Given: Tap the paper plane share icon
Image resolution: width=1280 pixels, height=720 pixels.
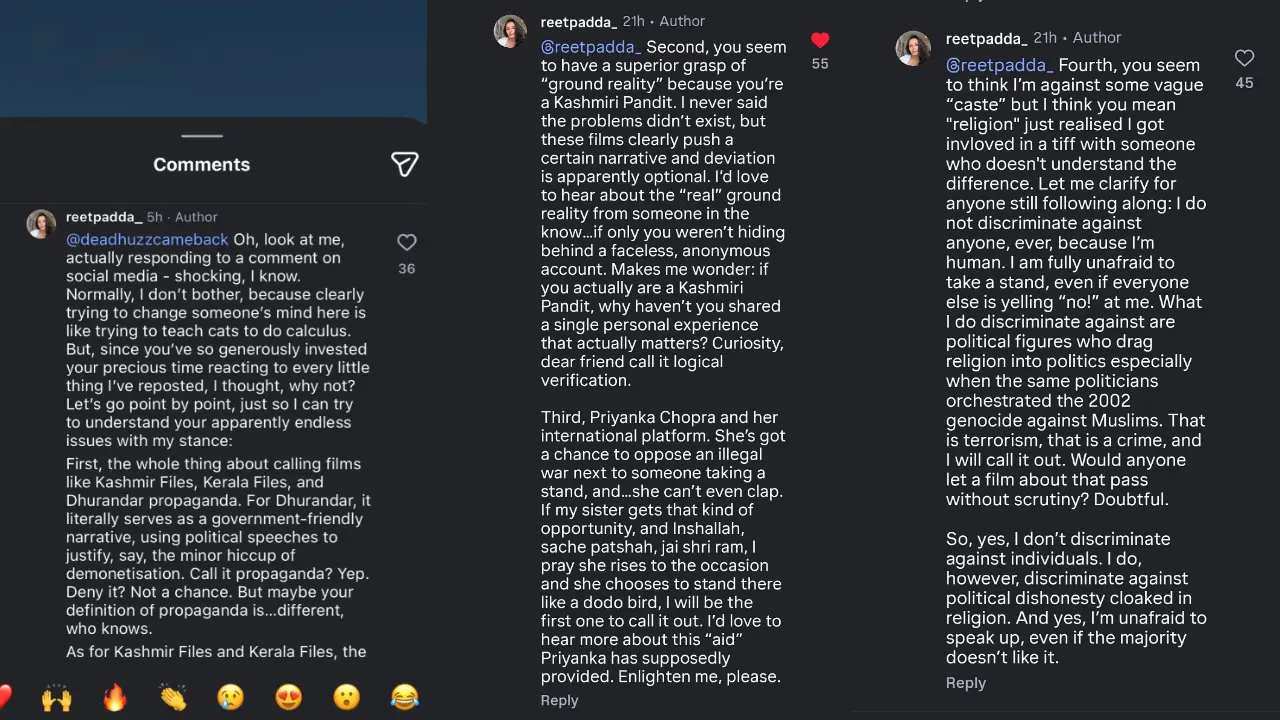Looking at the screenshot, I should 404,164.
